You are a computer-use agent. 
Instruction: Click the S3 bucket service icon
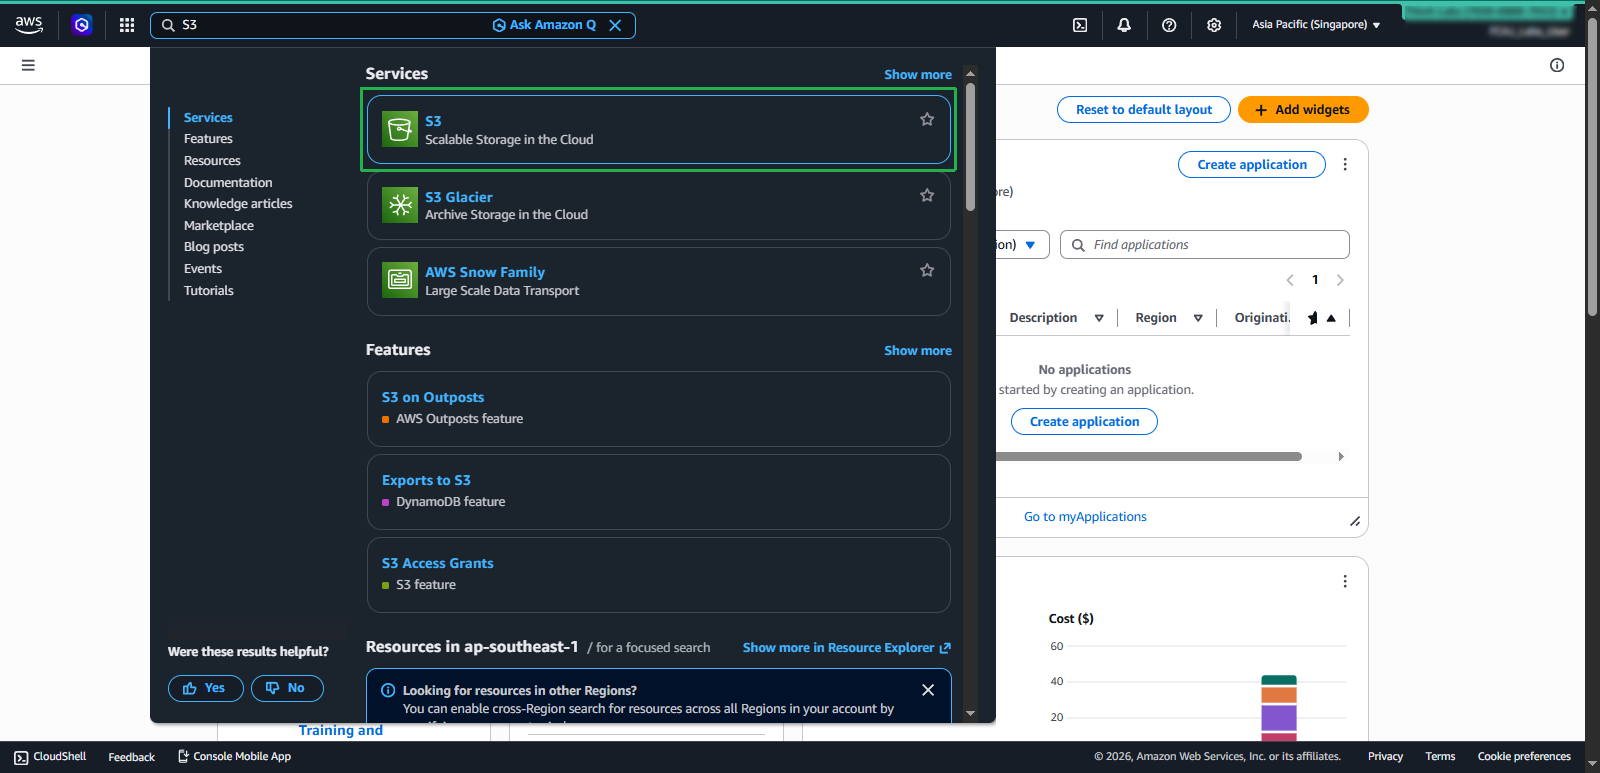pos(400,129)
